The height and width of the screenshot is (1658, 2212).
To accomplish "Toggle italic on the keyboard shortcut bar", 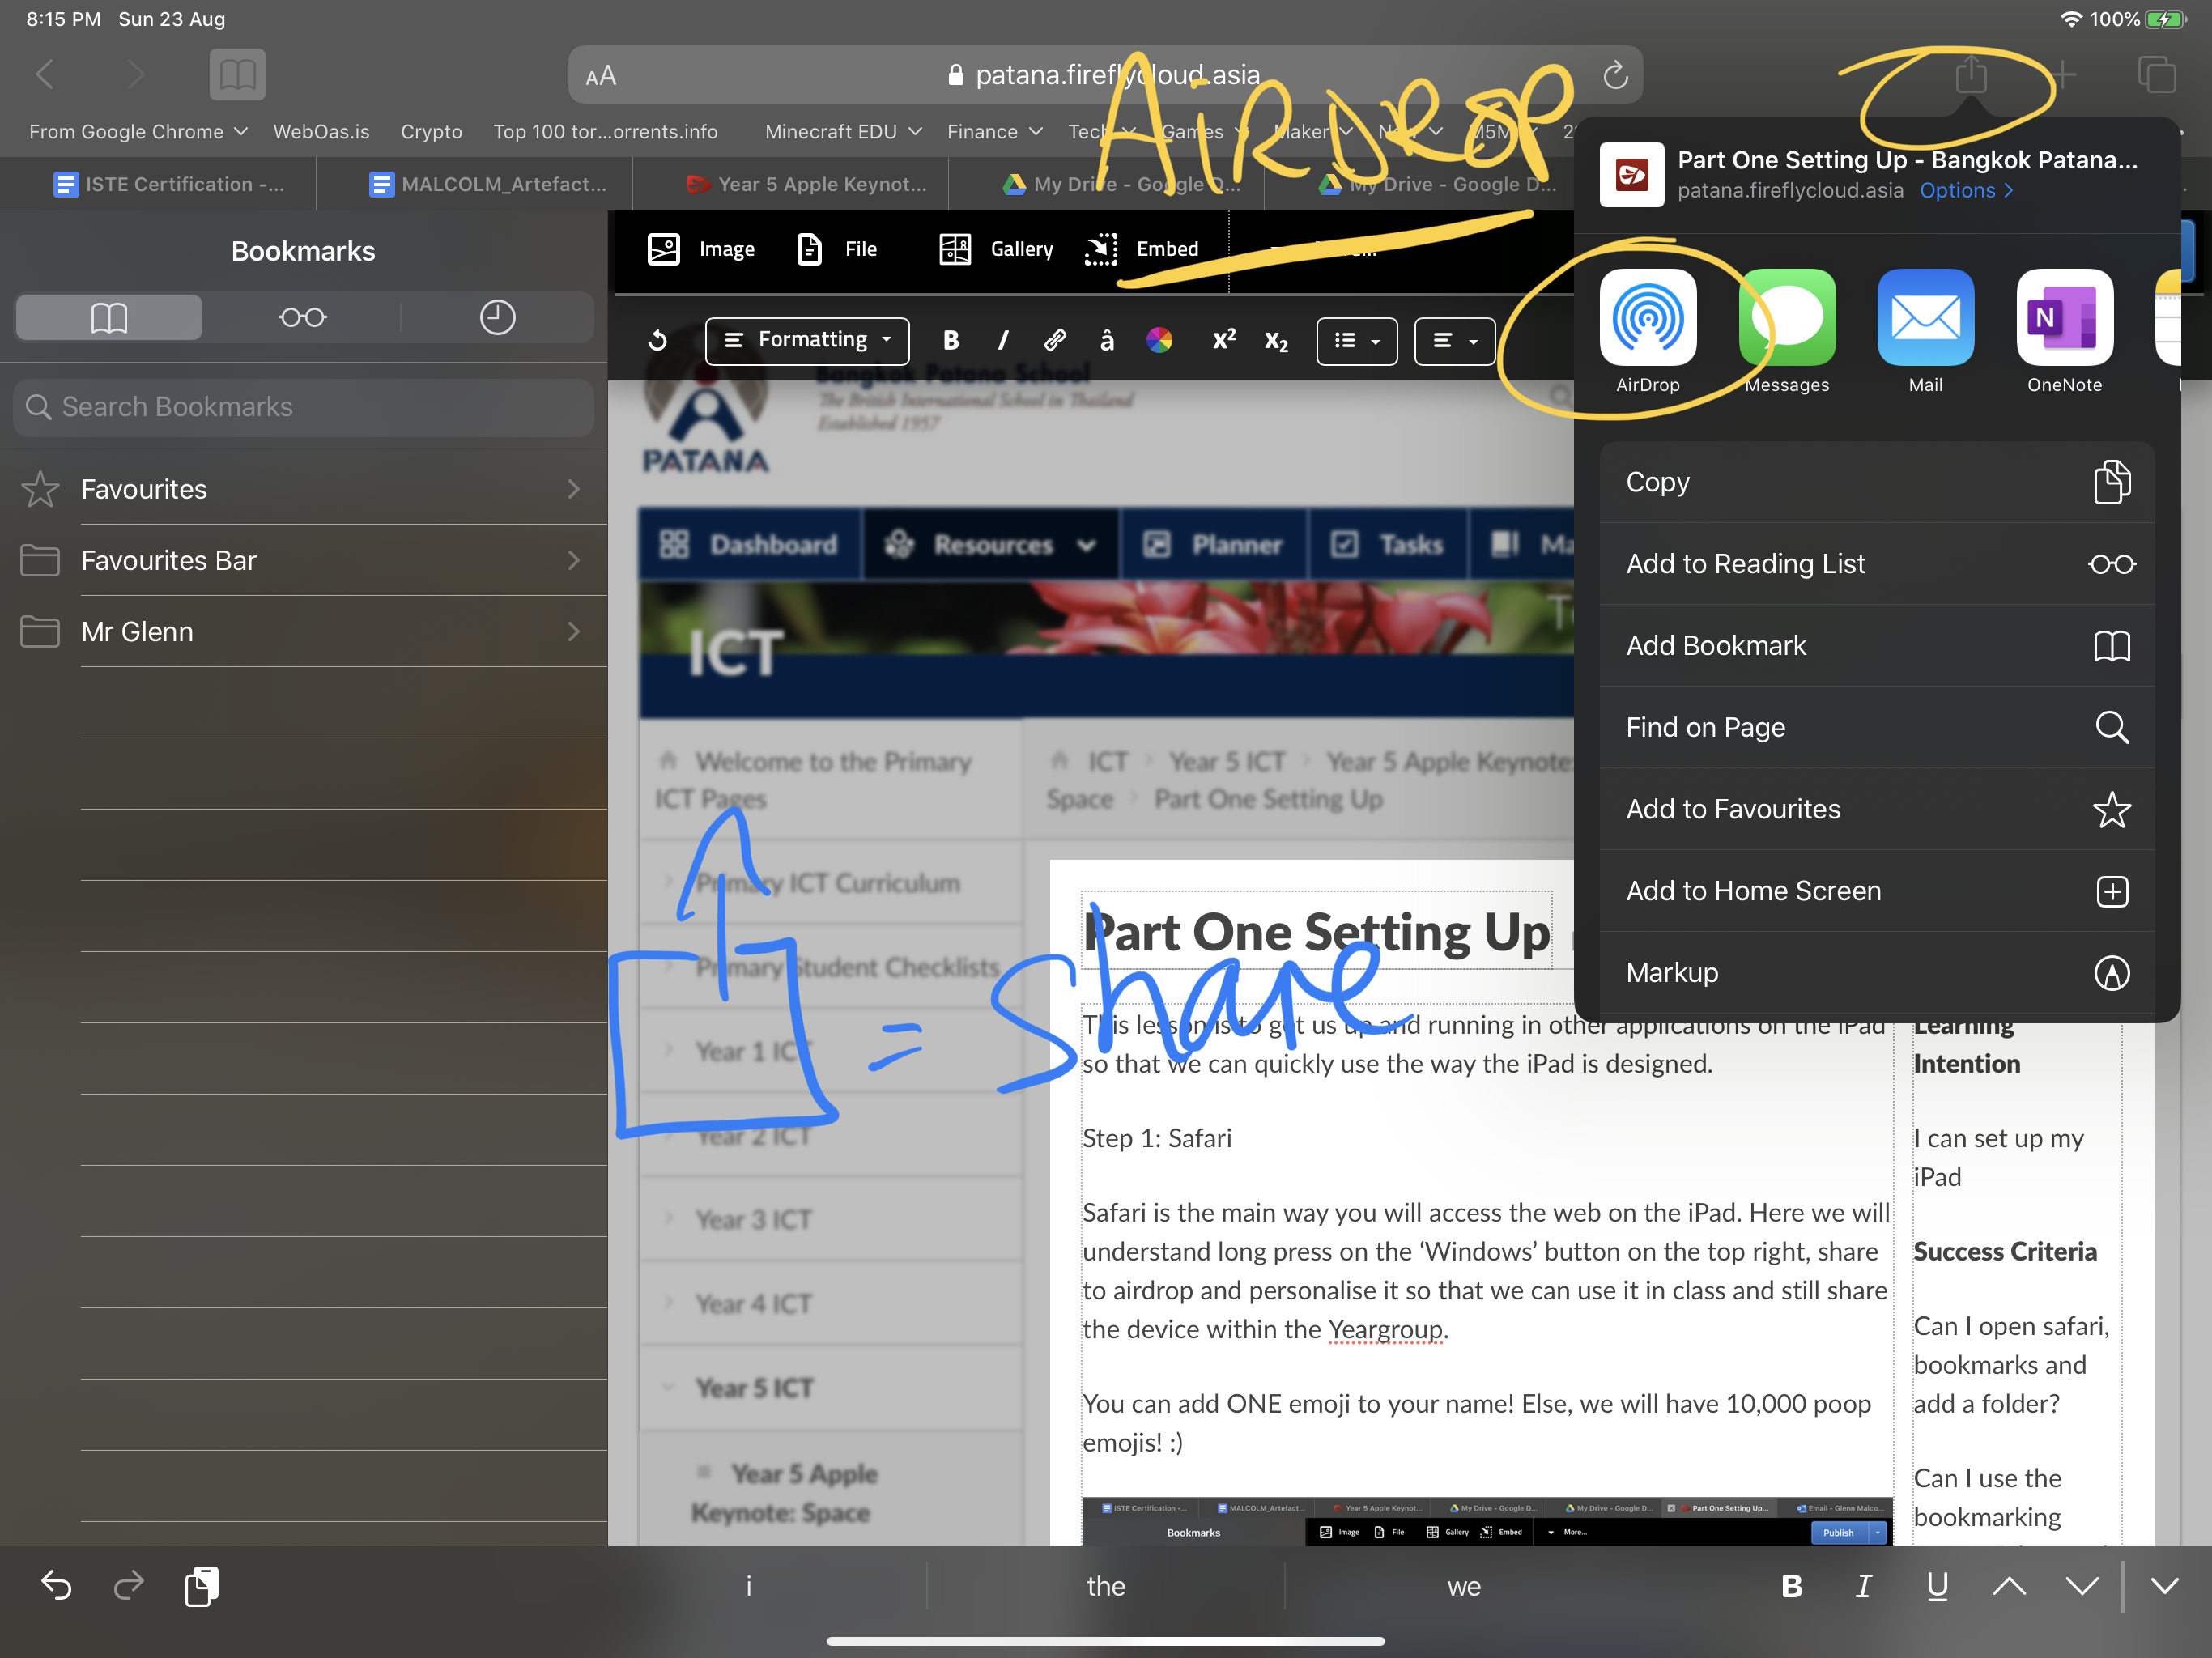I will (x=1863, y=1586).
